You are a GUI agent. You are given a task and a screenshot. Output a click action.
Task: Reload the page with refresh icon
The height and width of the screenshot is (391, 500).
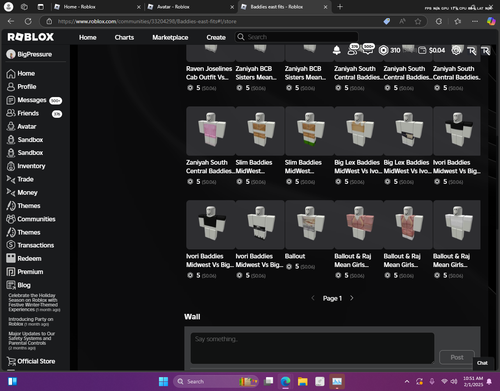(28, 21)
